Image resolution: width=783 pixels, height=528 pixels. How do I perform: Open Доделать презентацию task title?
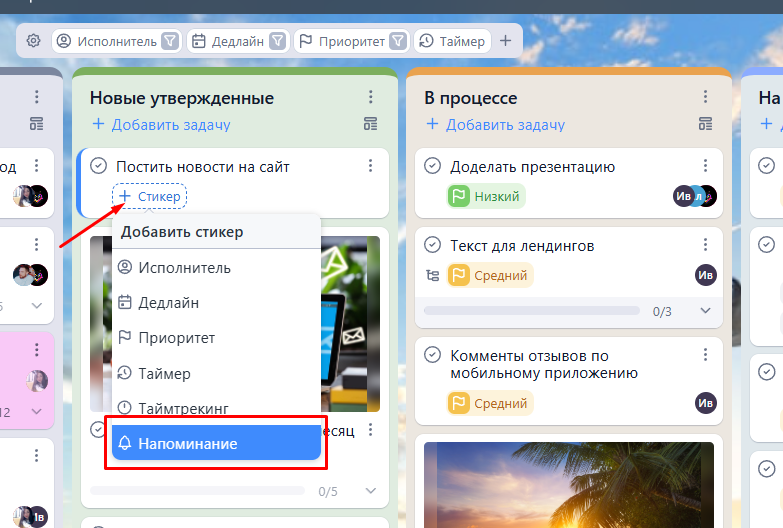(x=532, y=167)
